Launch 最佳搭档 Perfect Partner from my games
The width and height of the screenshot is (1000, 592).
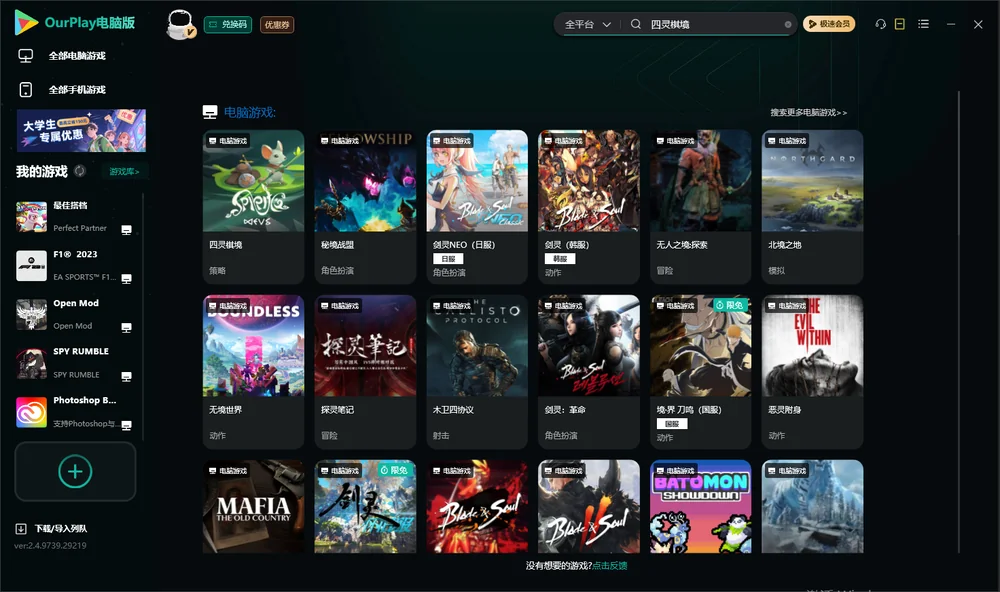click(74, 217)
